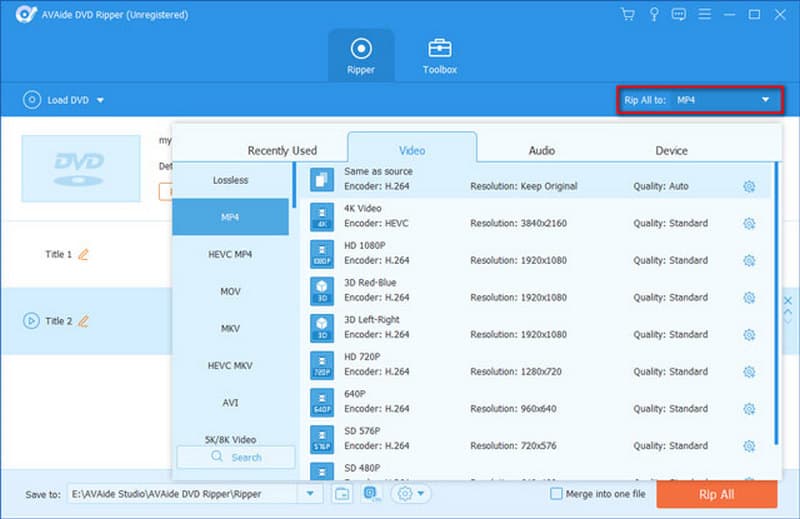Switch to the Device tab
The image size is (800, 519).
[x=671, y=150]
